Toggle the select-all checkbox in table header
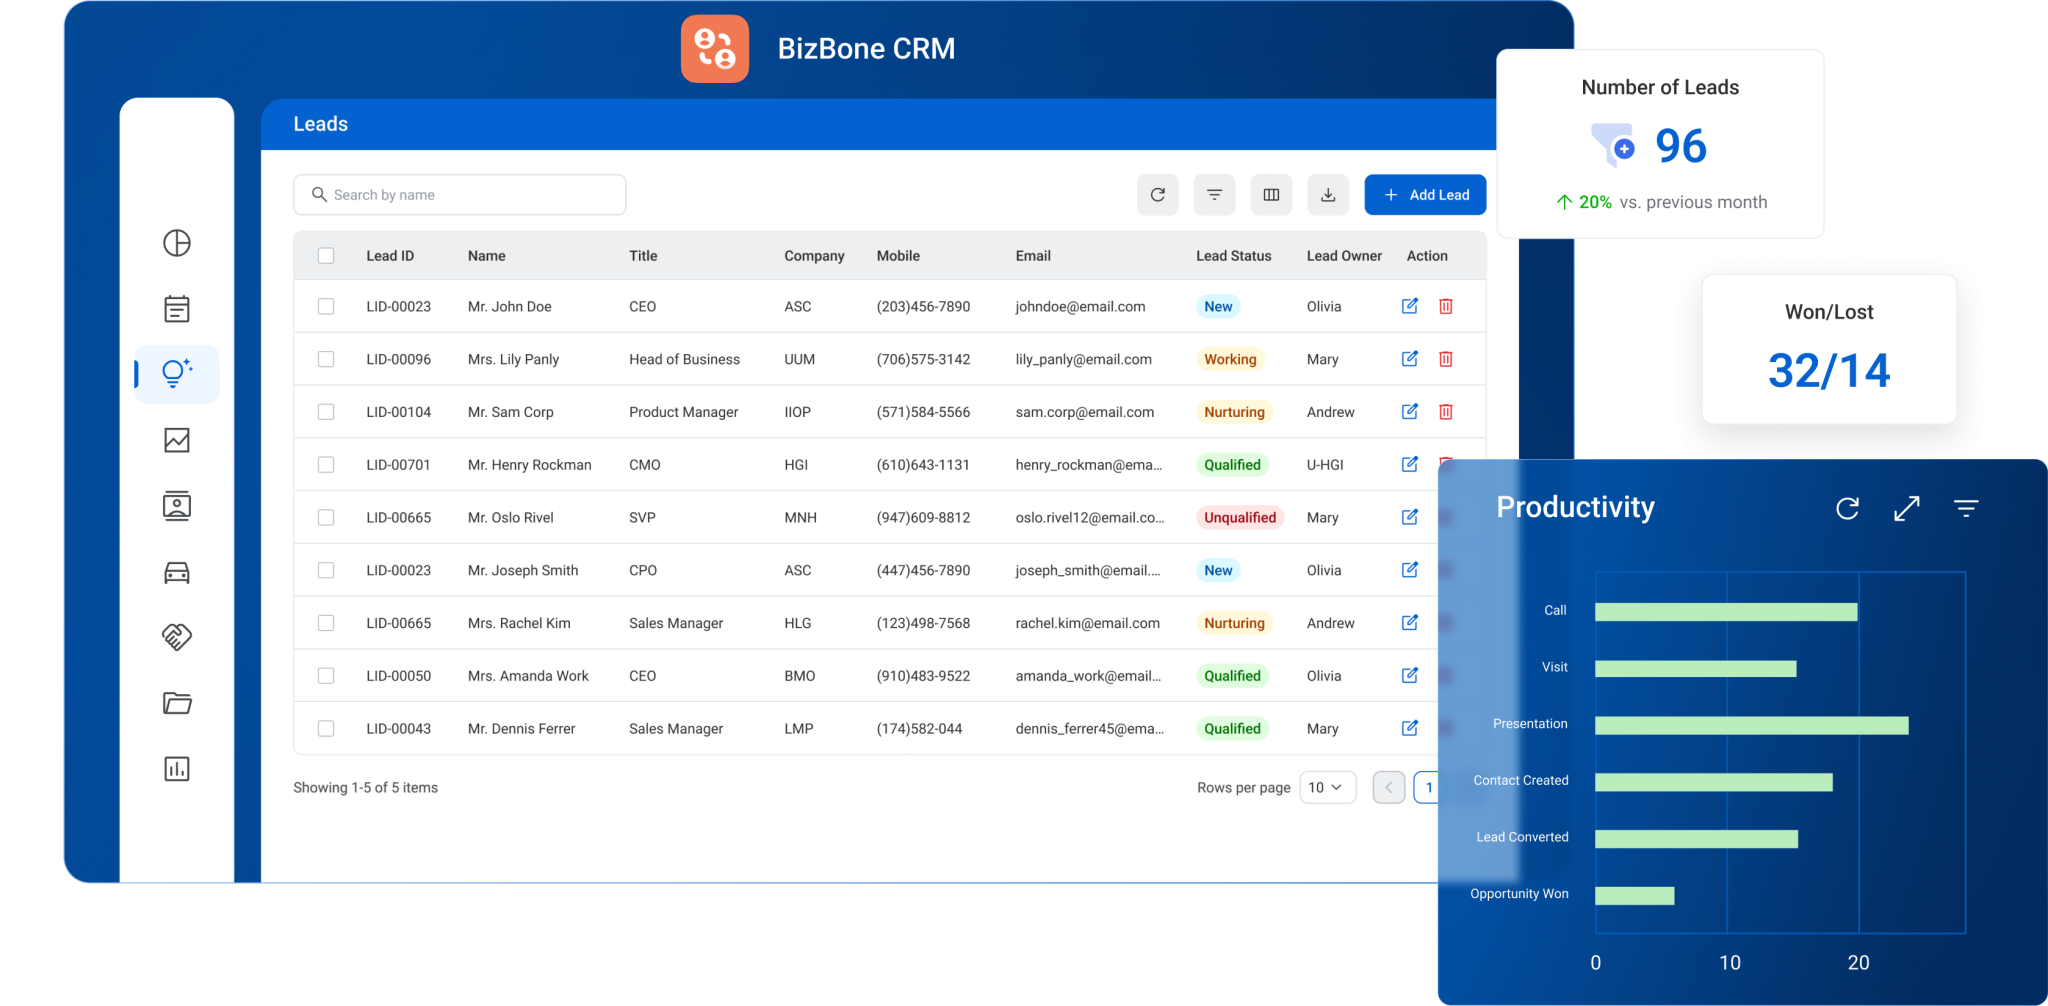Image resolution: width=2048 pixels, height=1006 pixels. pyautogui.click(x=326, y=256)
